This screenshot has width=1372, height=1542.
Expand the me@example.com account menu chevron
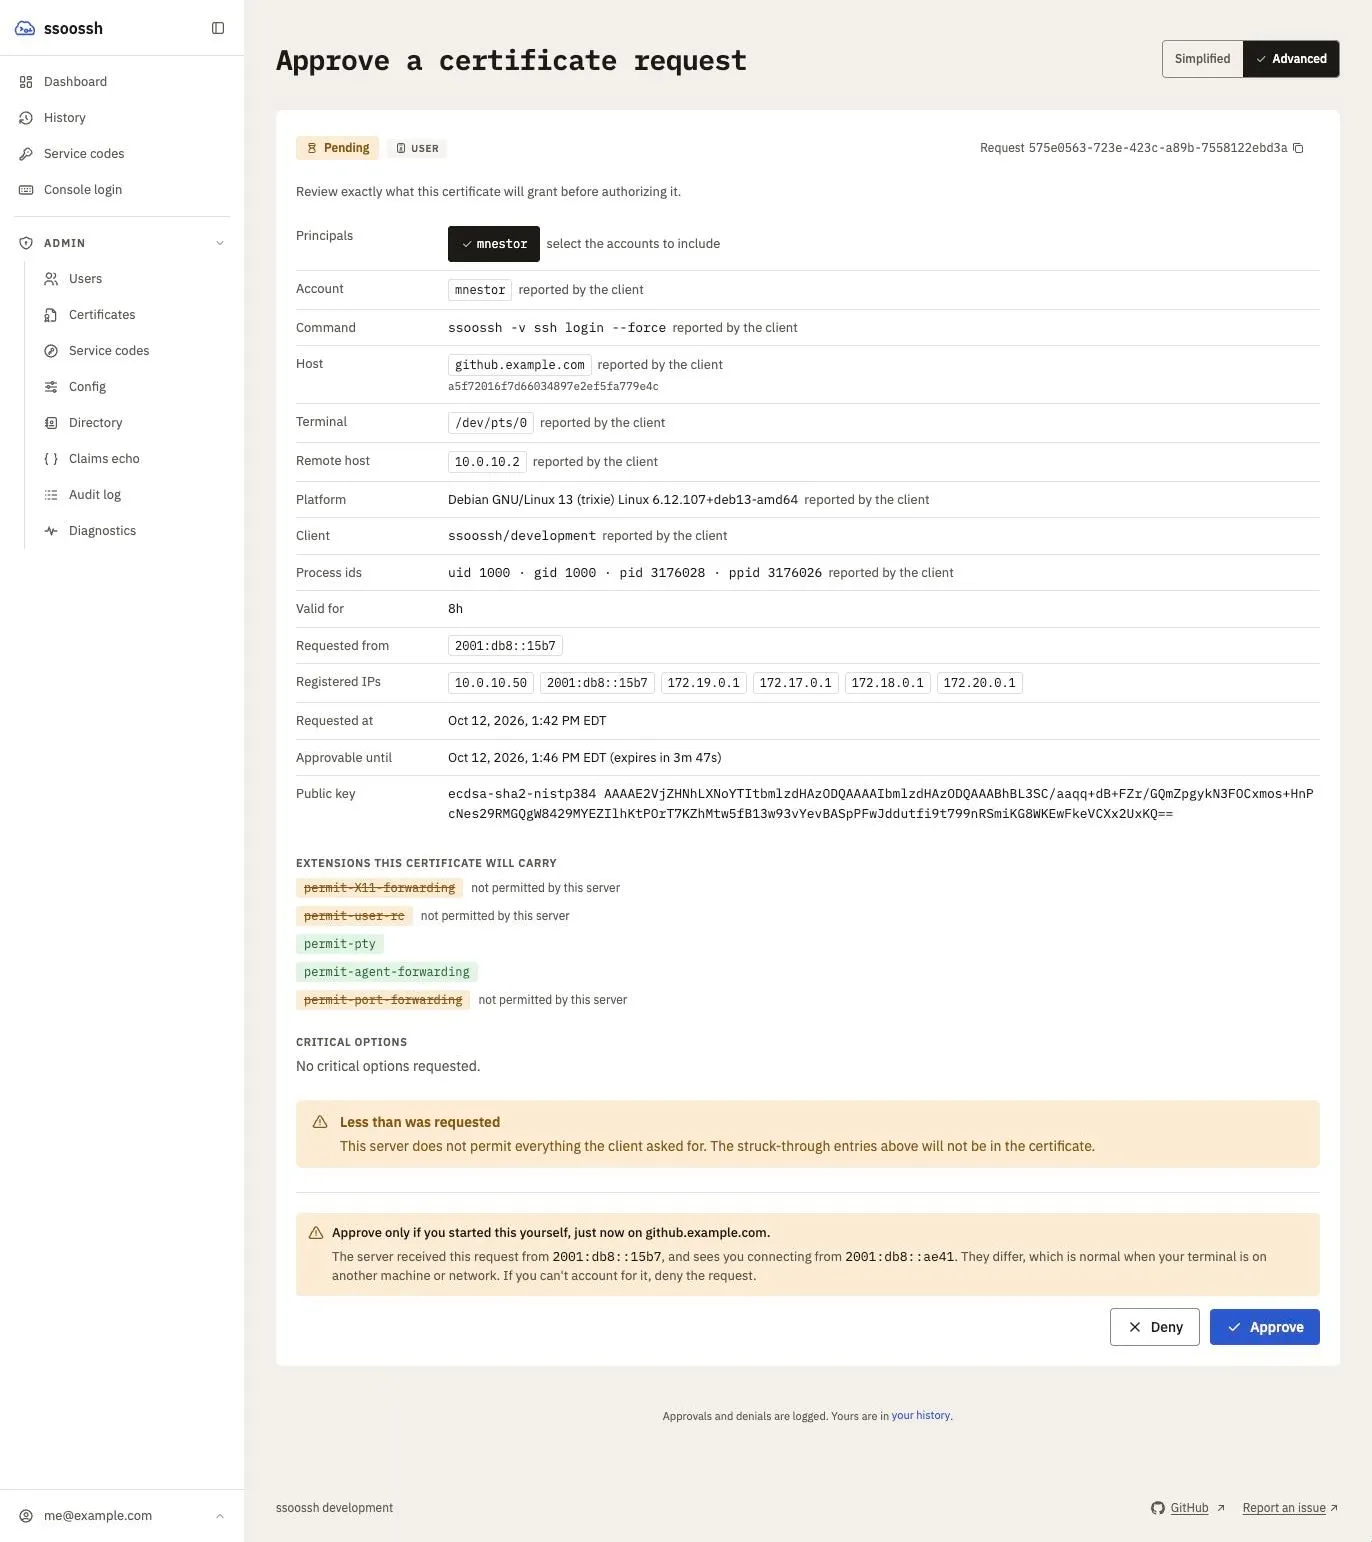pyautogui.click(x=220, y=1516)
